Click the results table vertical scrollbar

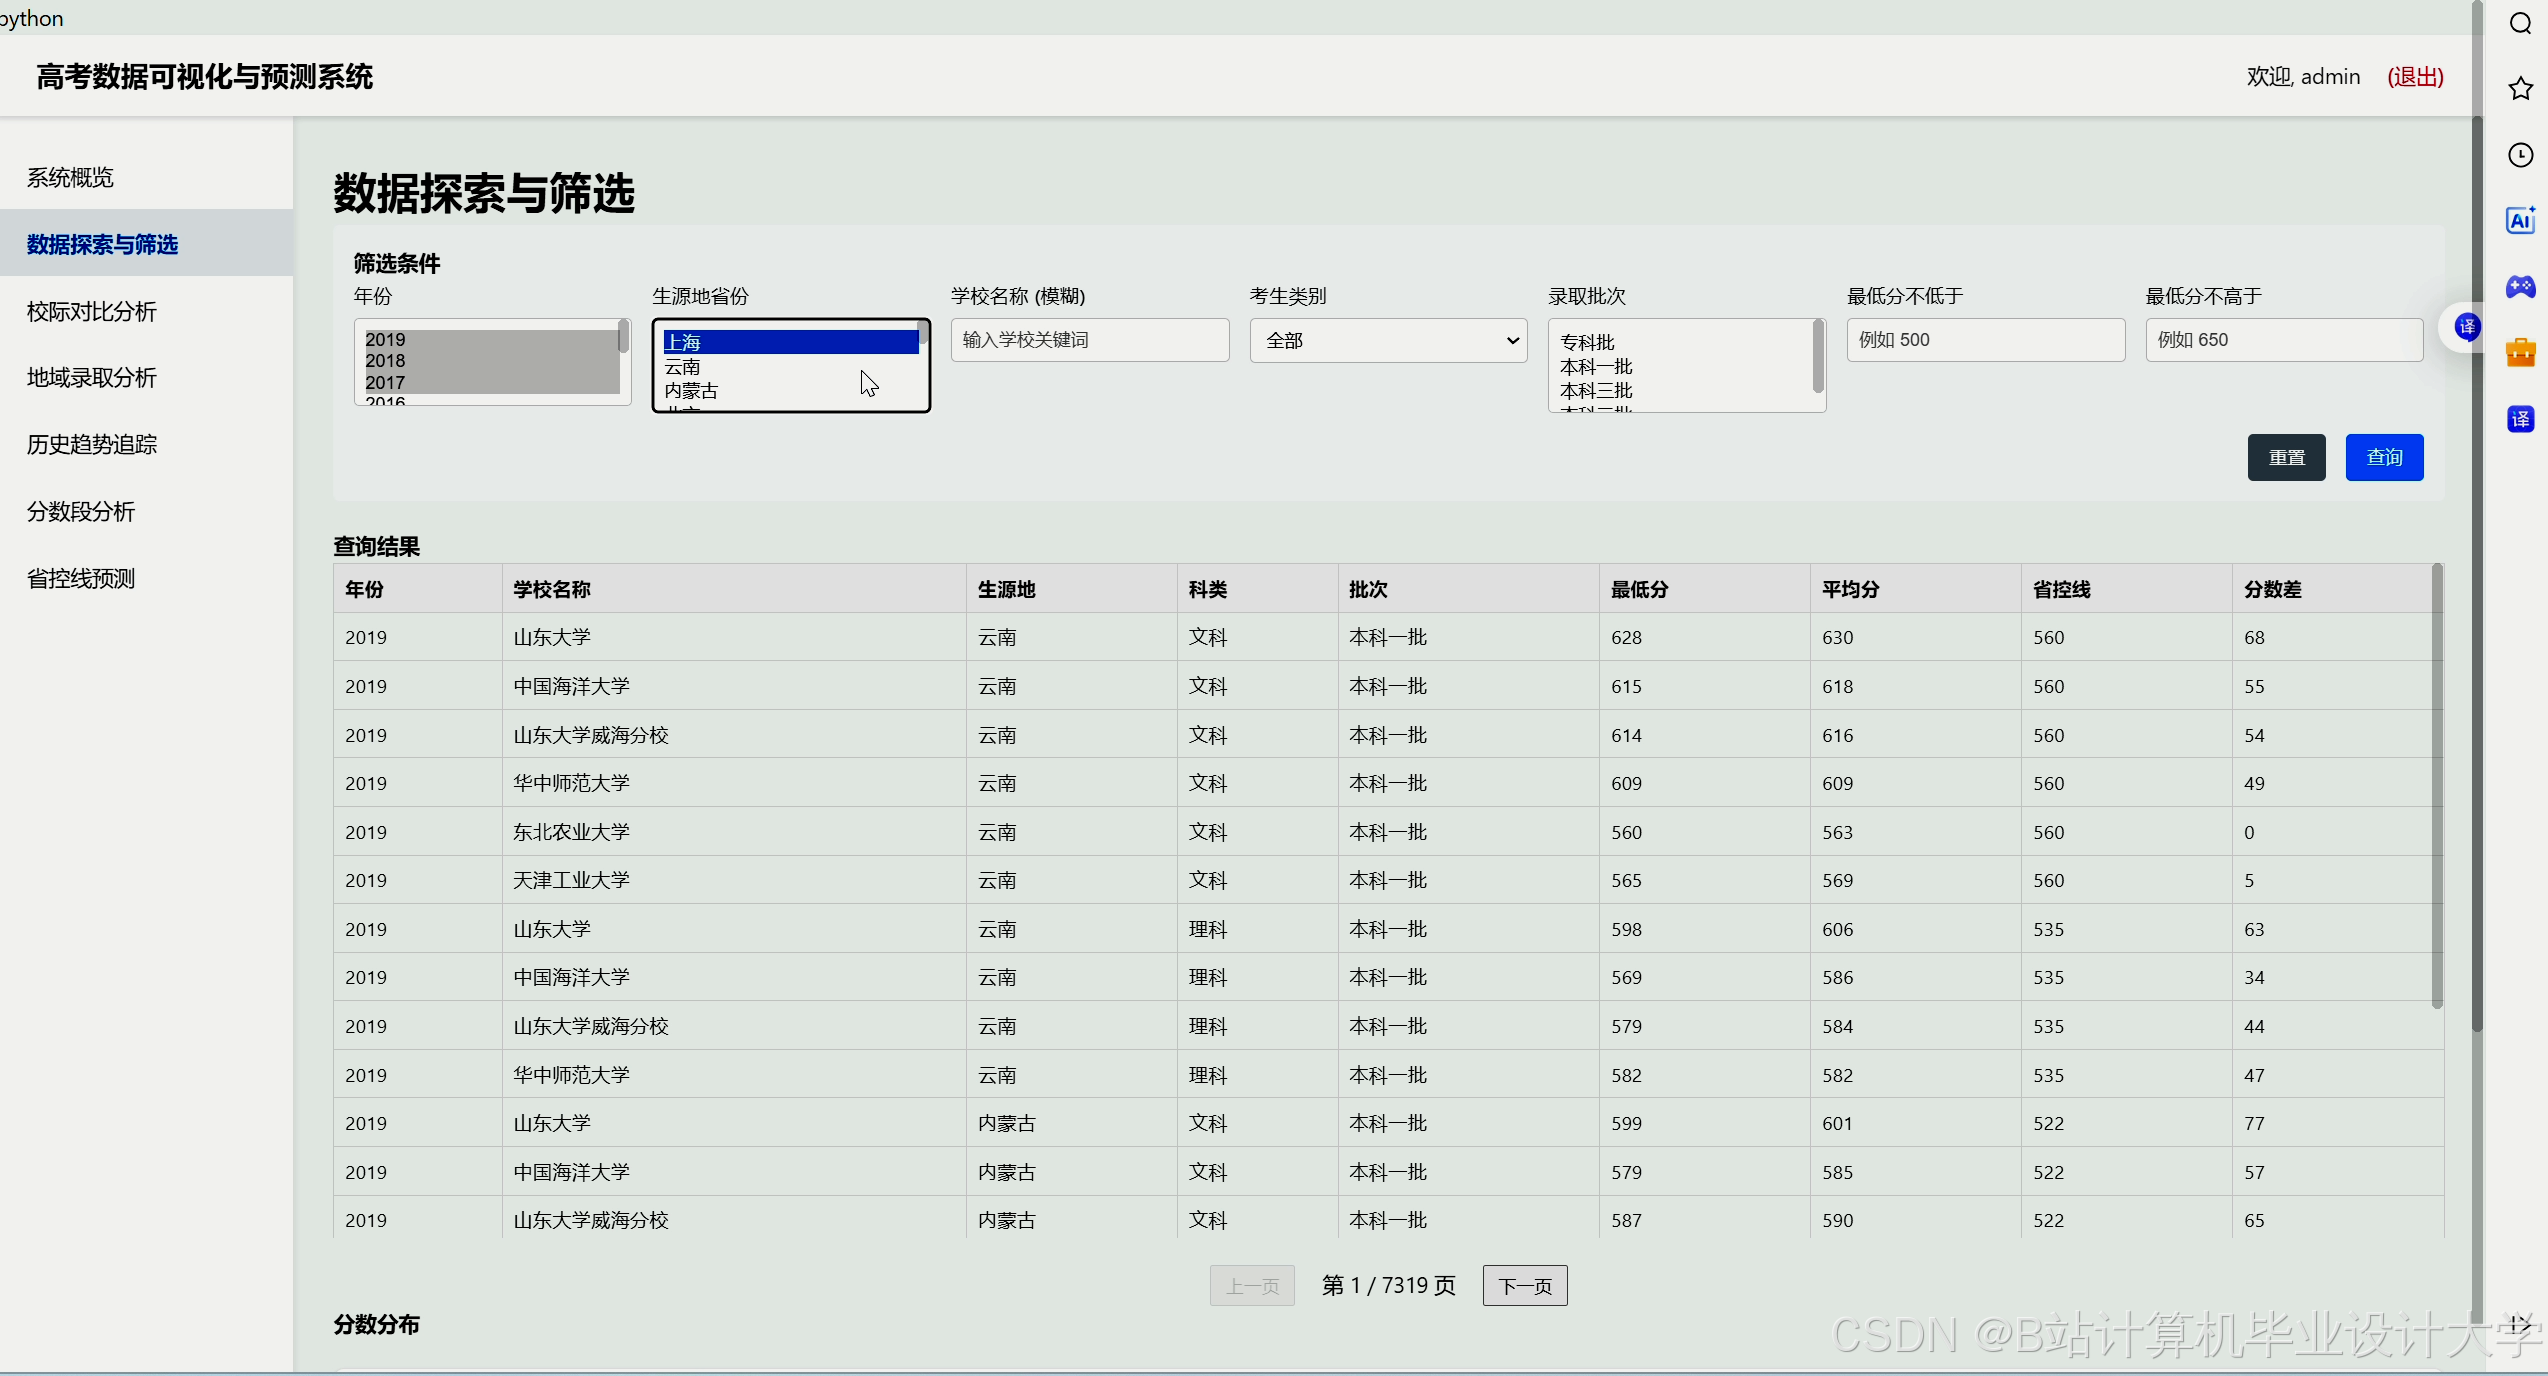[2436, 786]
